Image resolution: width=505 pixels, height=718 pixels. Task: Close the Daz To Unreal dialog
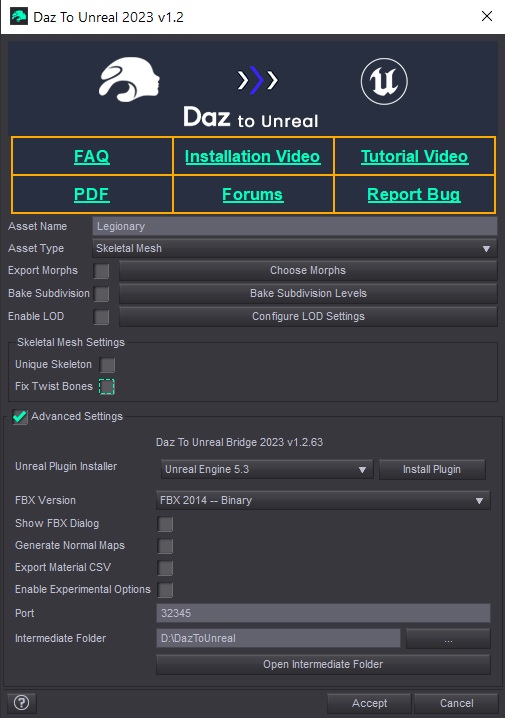click(487, 16)
